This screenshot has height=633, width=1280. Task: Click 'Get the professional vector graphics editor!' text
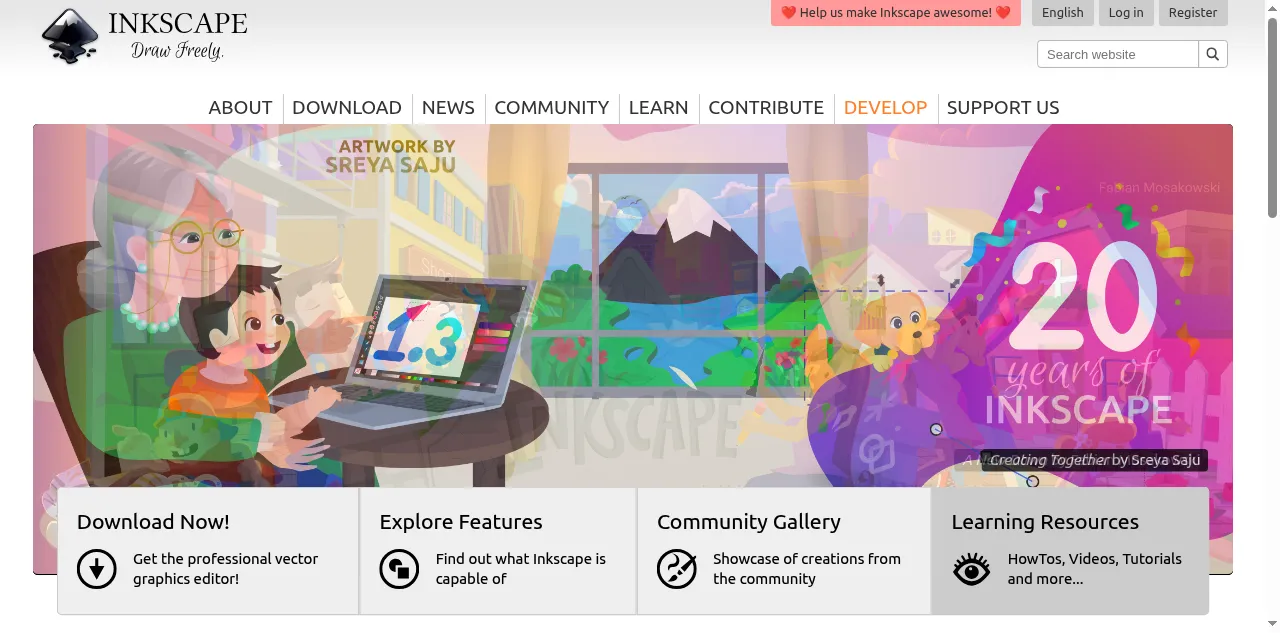[226, 569]
